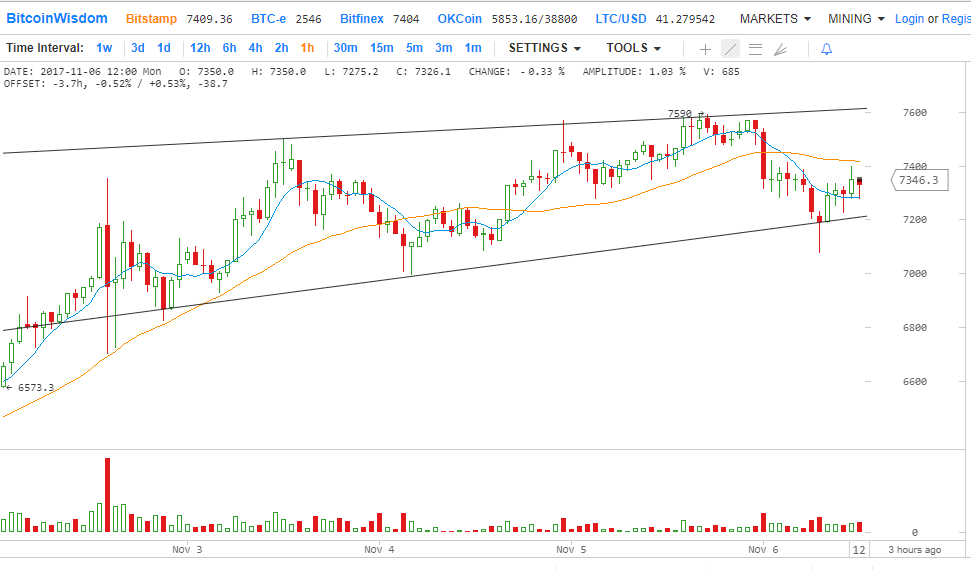The width and height of the screenshot is (971, 569).
Task: Expand the TOOLS dropdown menu
Action: pyautogui.click(x=633, y=48)
